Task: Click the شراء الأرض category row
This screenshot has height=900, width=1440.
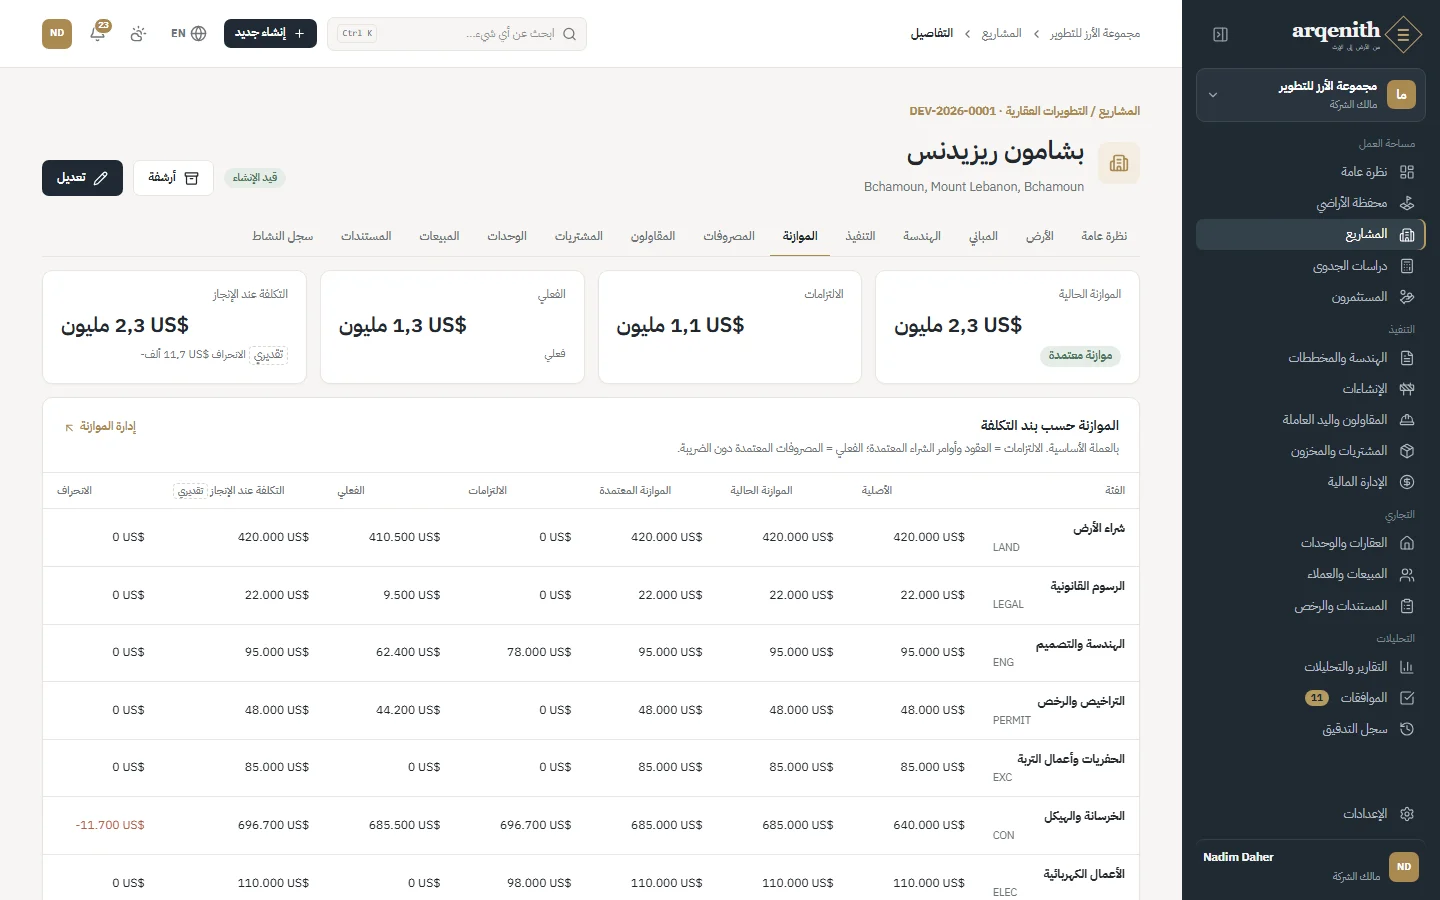Action: click(x=591, y=537)
